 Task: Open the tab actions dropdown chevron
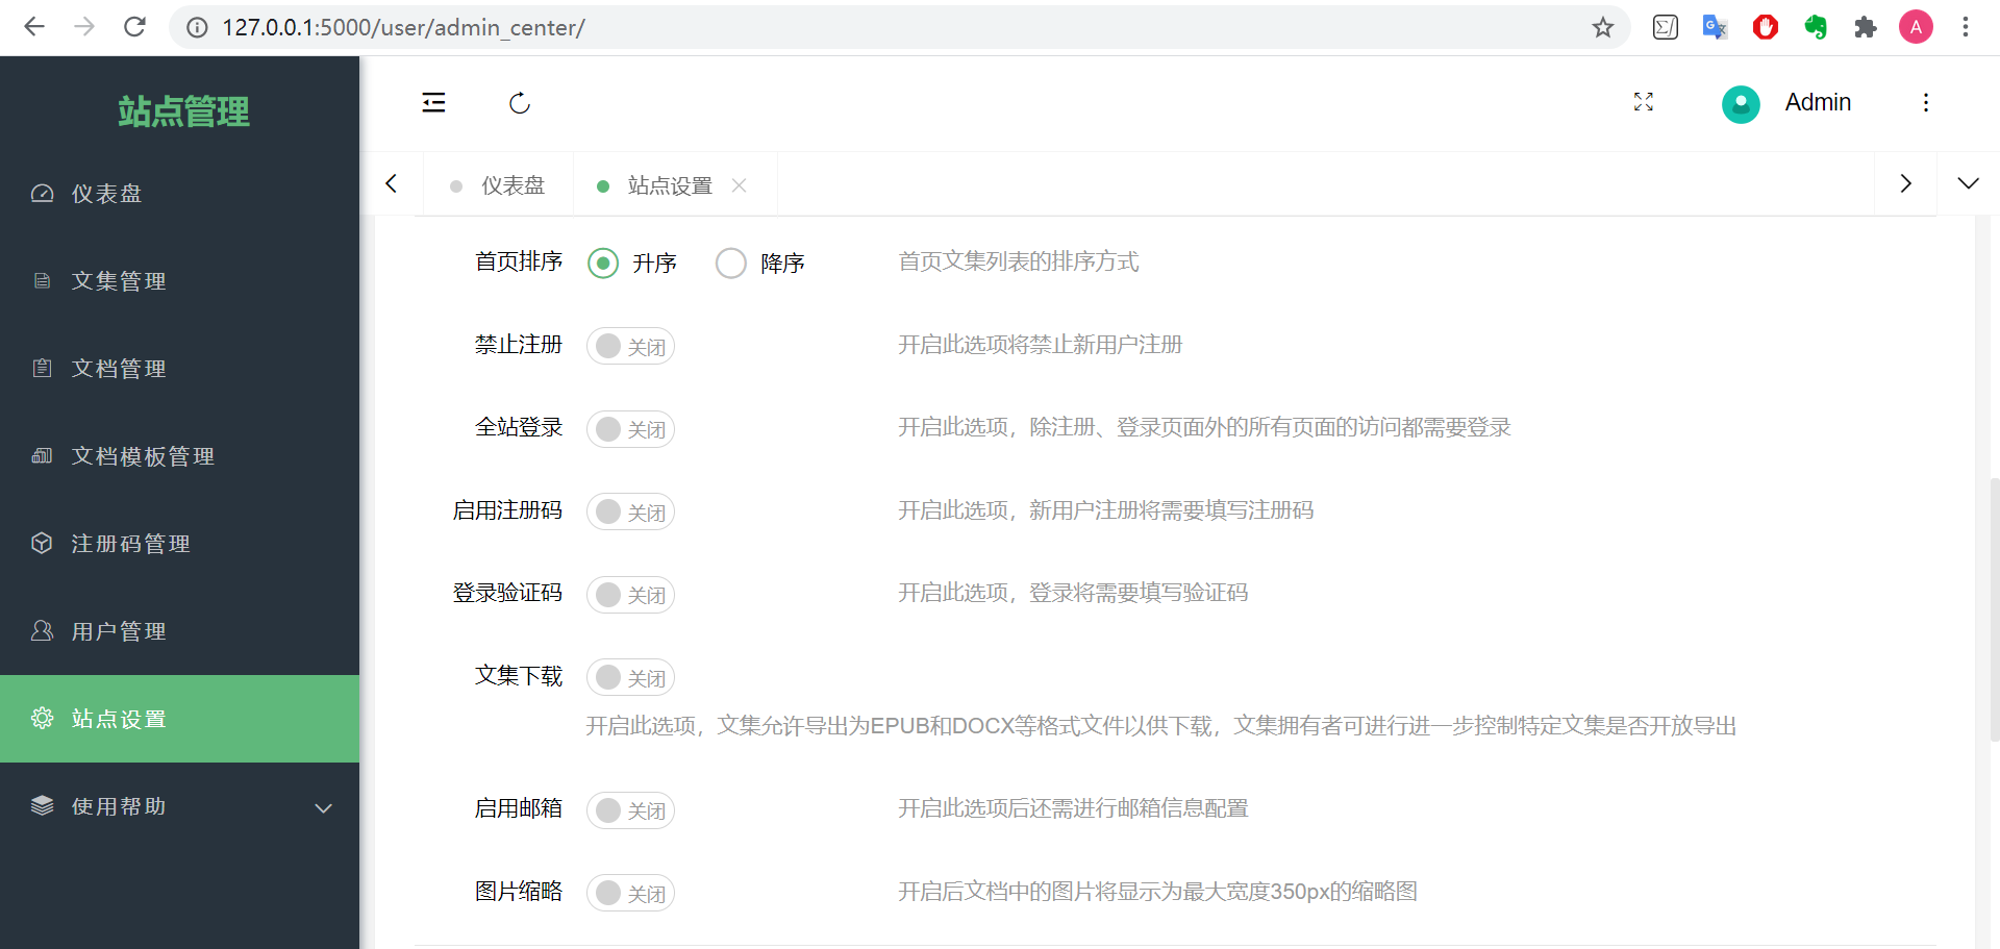coord(1968,184)
